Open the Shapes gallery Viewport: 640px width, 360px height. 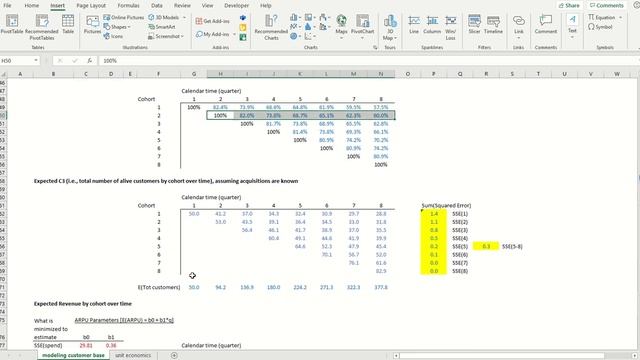(x=117, y=27)
